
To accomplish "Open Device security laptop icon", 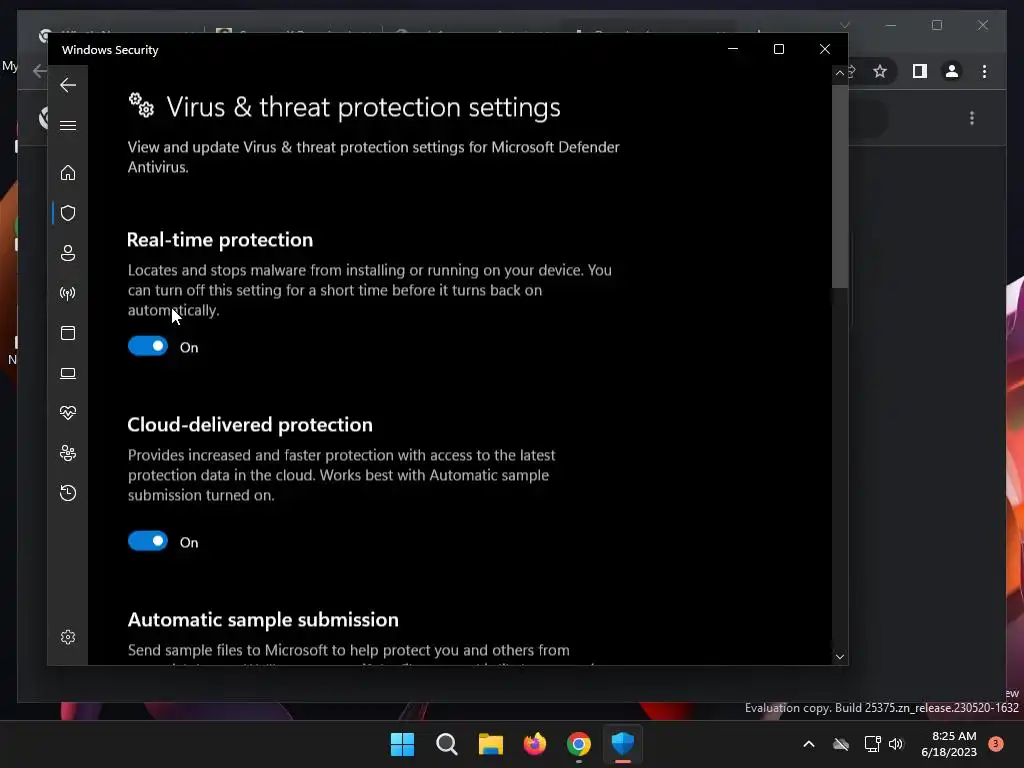I will pos(68,373).
